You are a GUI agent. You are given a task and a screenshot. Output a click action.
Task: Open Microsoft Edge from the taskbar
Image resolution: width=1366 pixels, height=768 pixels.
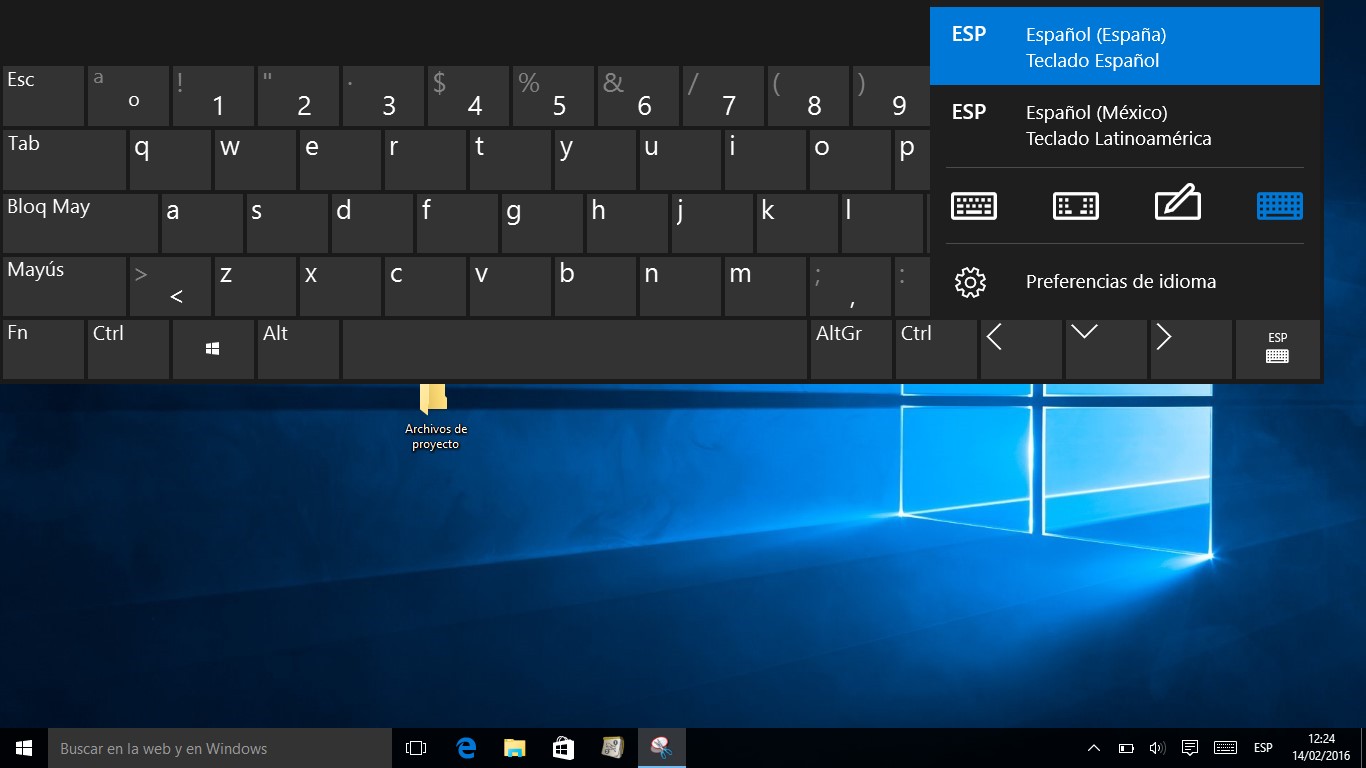click(466, 748)
